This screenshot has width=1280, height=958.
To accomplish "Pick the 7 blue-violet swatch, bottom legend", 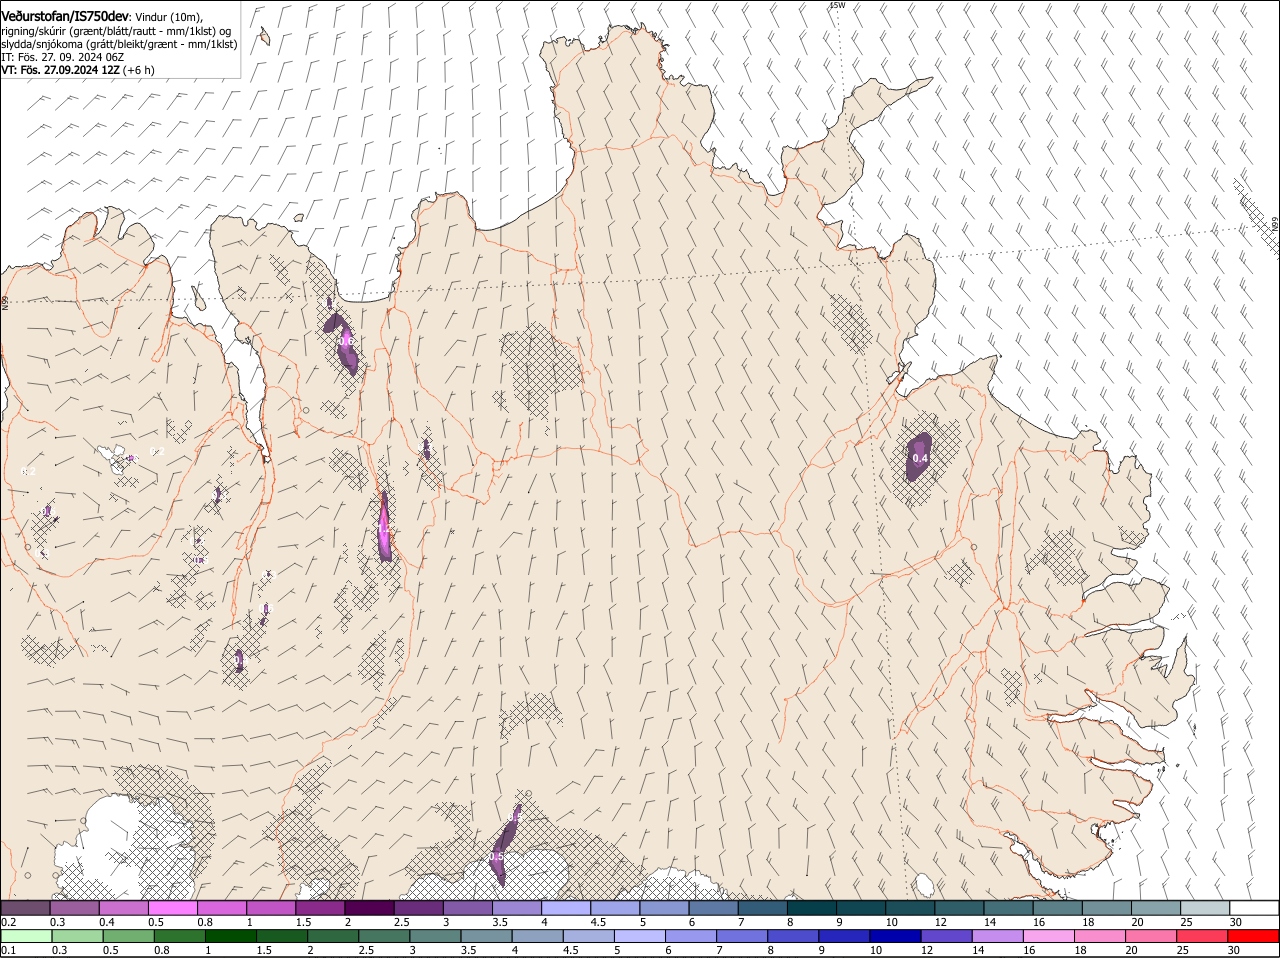I will coord(741,936).
